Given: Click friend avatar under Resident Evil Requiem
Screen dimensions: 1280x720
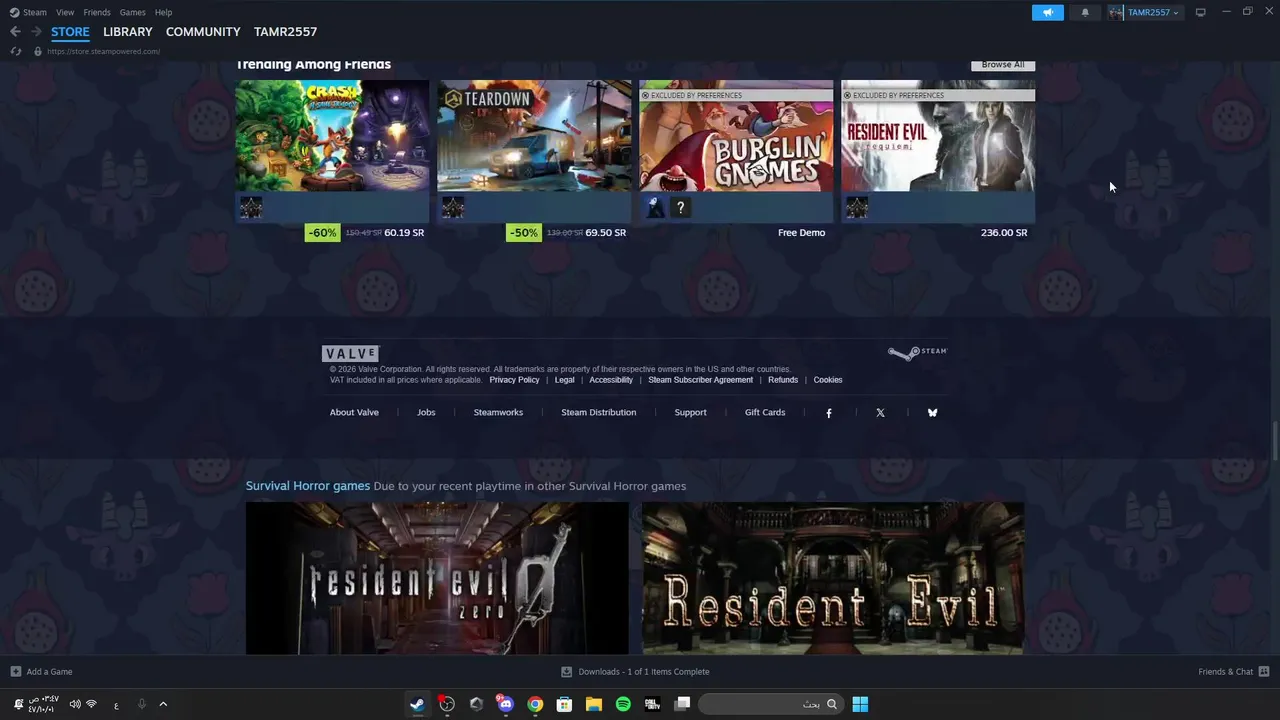Looking at the screenshot, I should coord(857,207).
